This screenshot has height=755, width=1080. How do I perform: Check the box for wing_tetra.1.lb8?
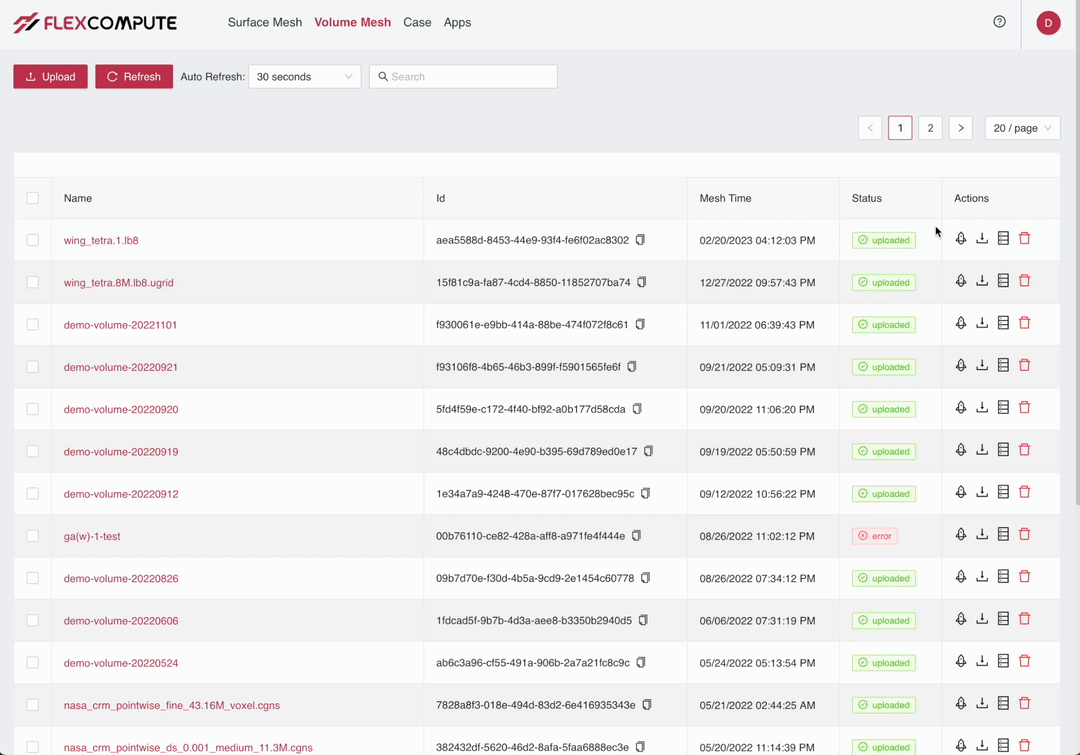(33, 240)
